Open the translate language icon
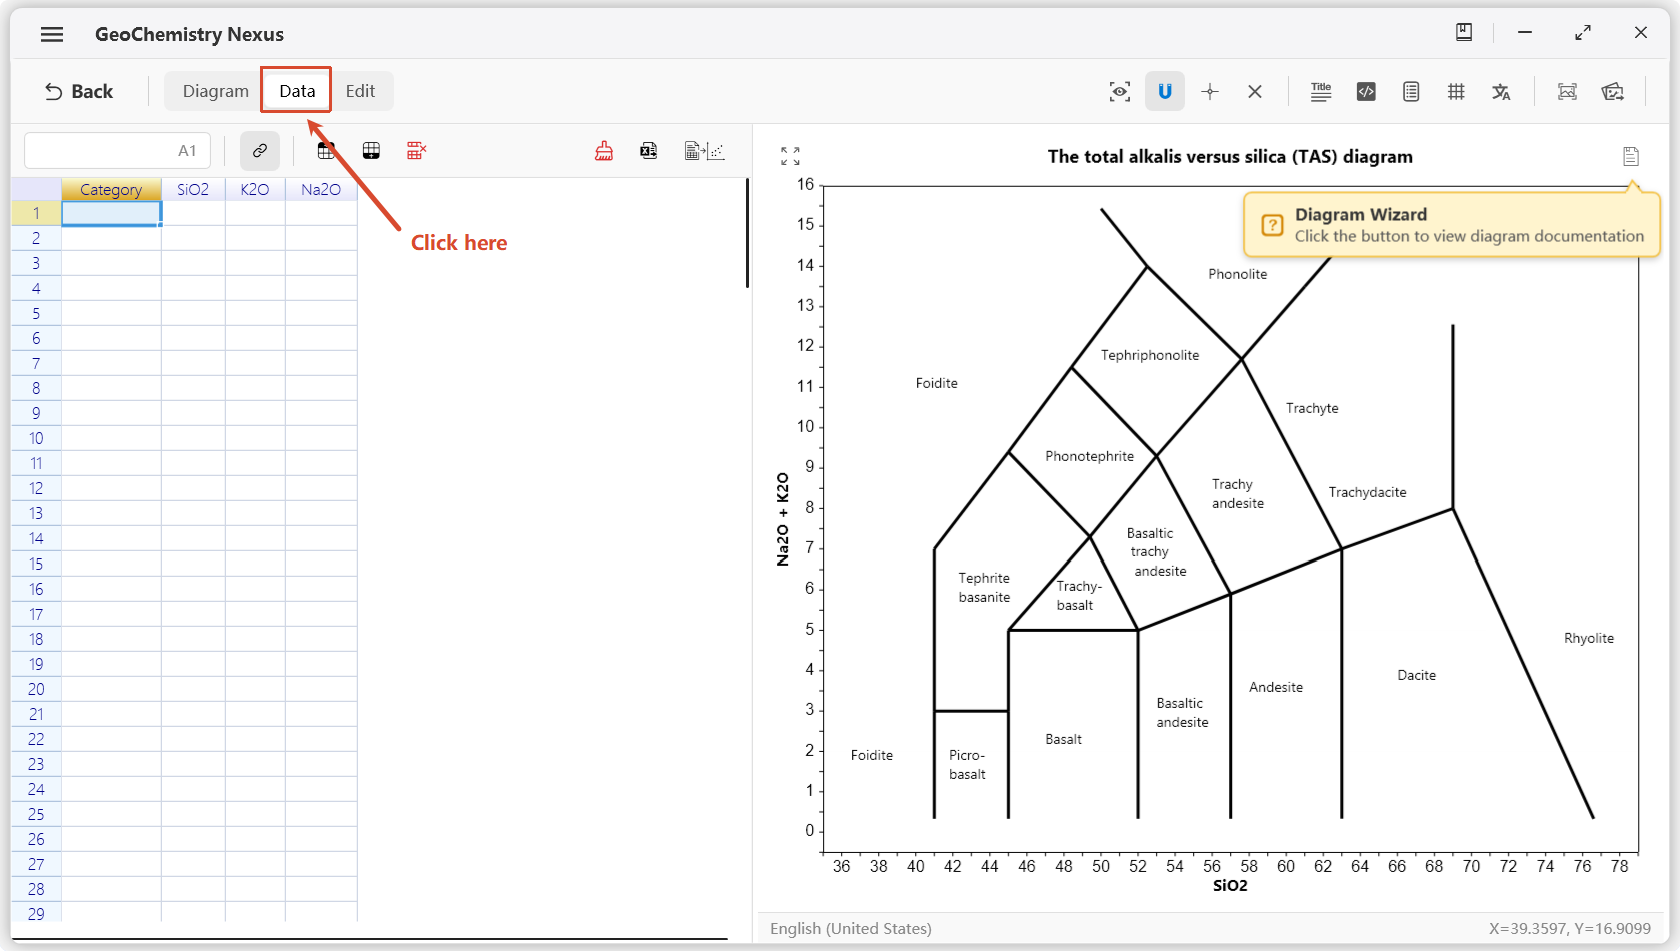 click(1501, 92)
